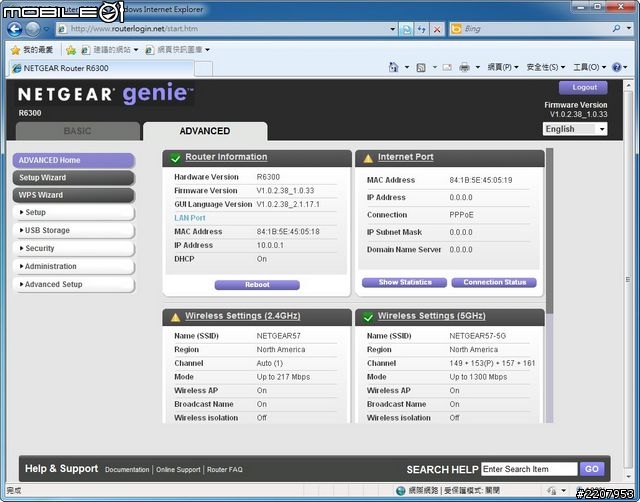This screenshot has height=502, width=640.
Task: Click the 5GHz wireless green check icon
Action: (x=368, y=317)
